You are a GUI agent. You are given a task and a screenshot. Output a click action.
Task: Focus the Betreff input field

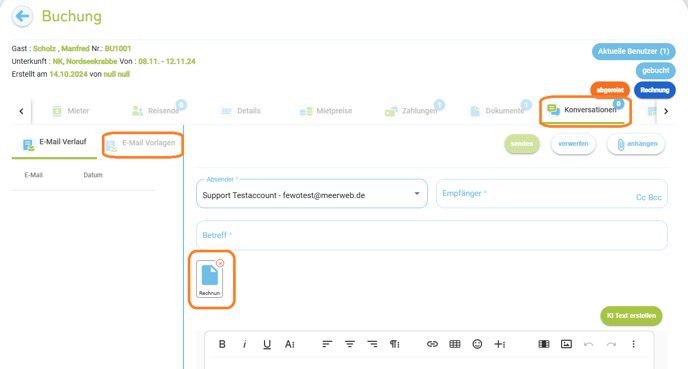coord(432,235)
